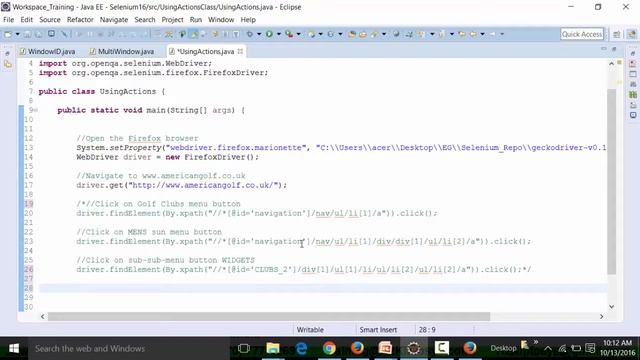Expand the Run dropdown arrow
Screen dimensions: 640x360
click(x=279, y=34)
